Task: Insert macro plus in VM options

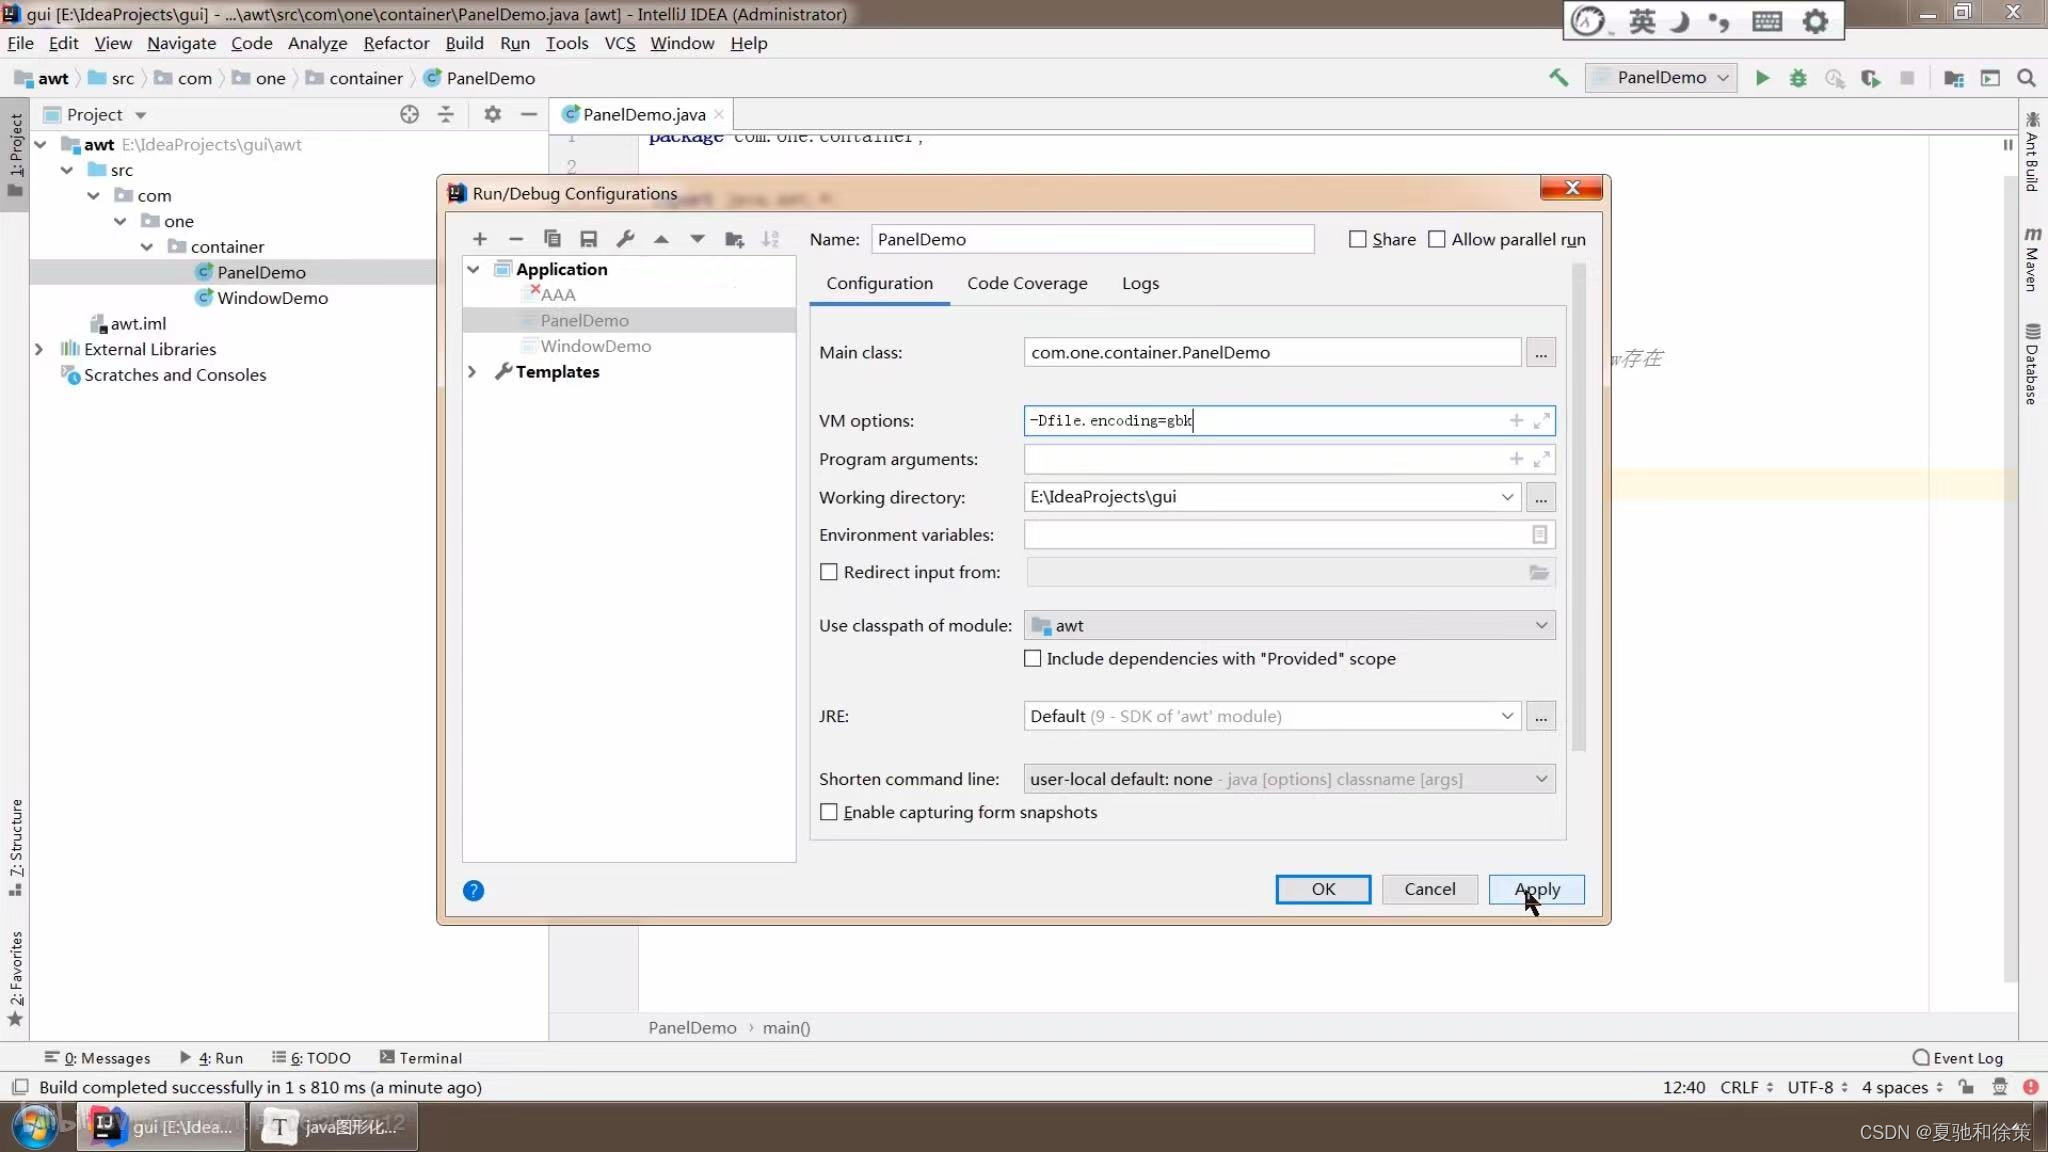Action: pyautogui.click(x=1516, y=421)
